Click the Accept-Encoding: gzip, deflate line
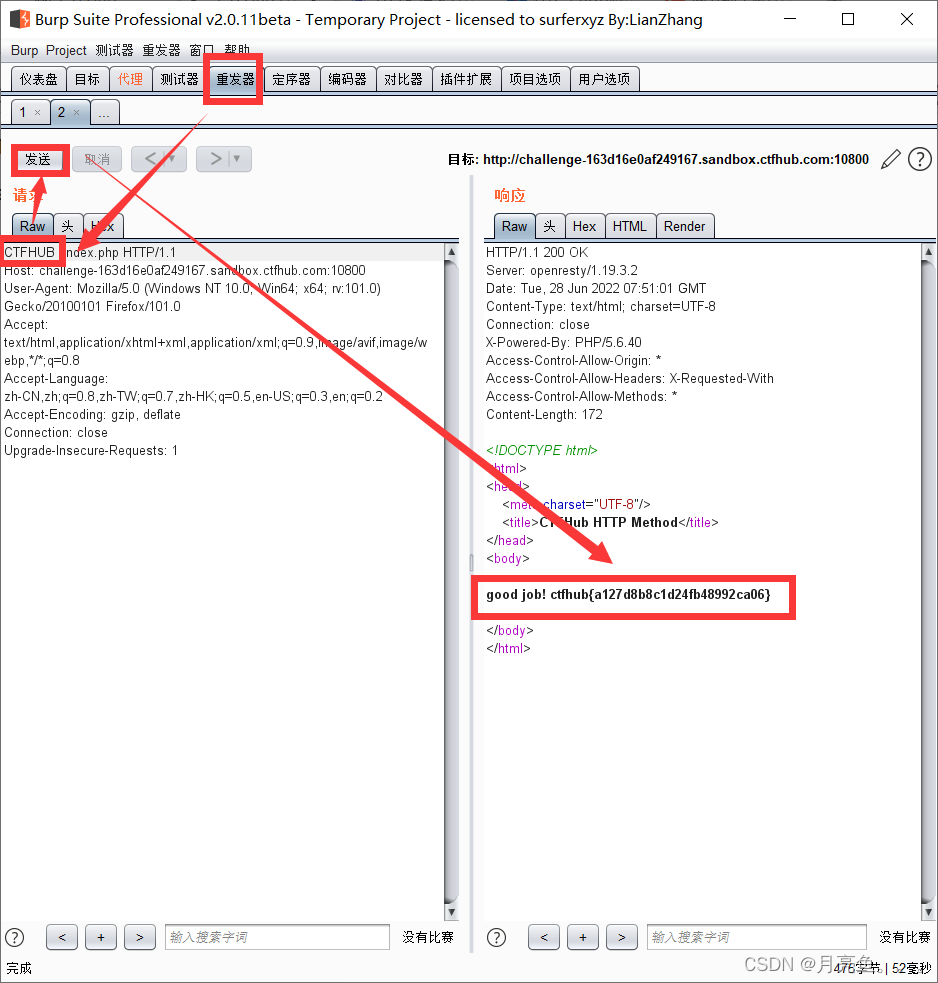Image resolution: width=938 pixels, height=983 pixels. [x=92, y=414]
